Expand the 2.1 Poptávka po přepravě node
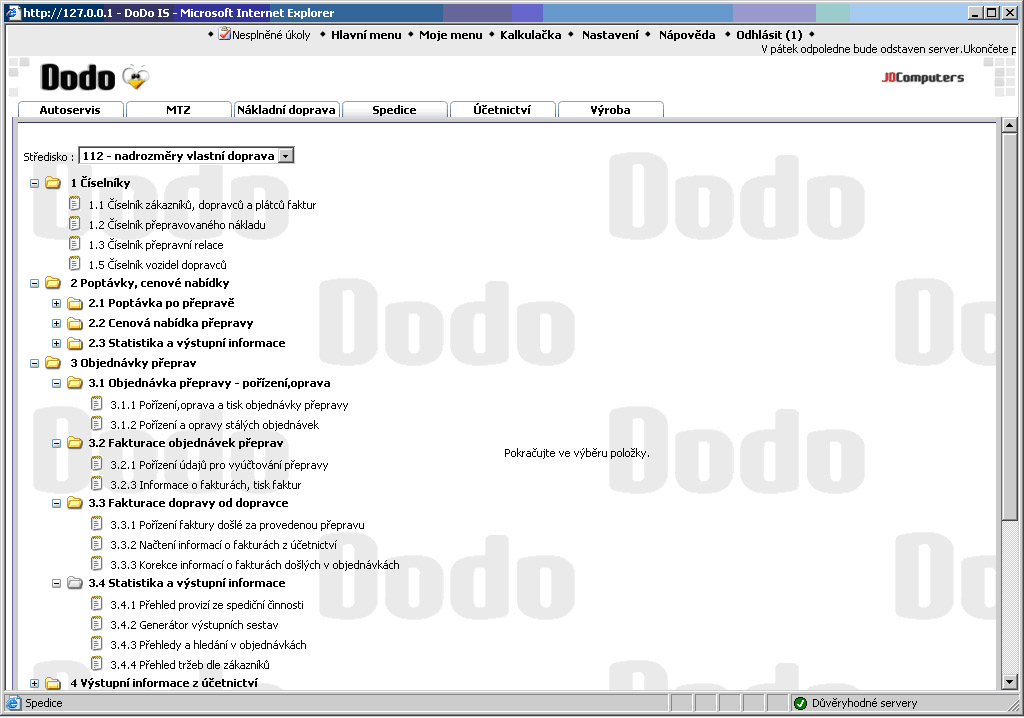Viewport: 1024px width, 718px height. 56,304
